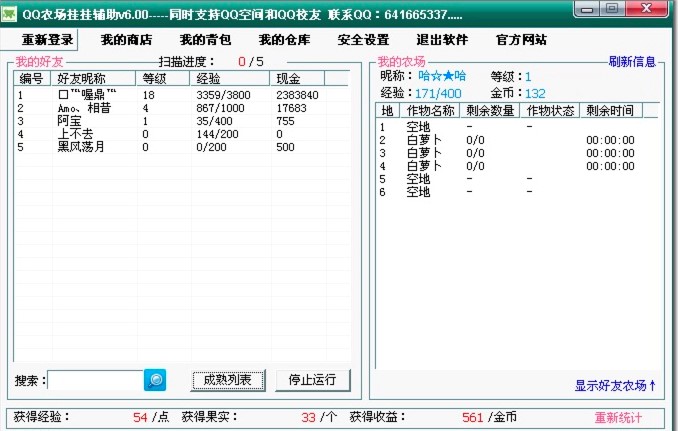Click the 成熟列表 button
678x431 pixels.
point(228,380)
